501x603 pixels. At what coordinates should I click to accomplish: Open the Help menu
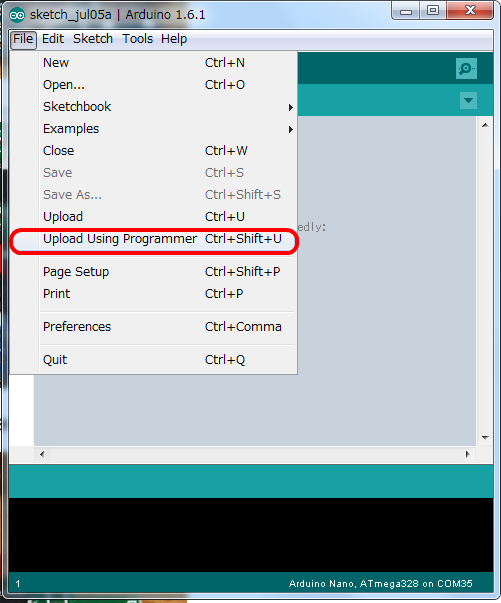coord(174,39)
